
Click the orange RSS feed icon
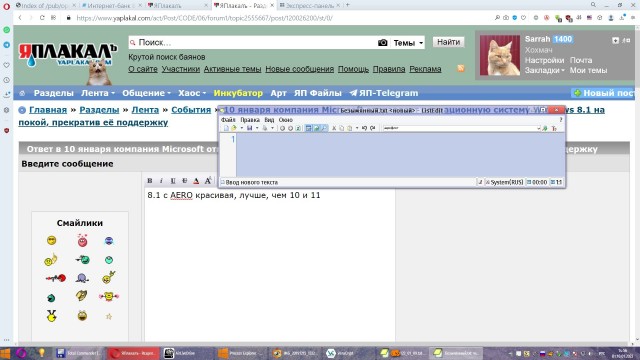click(x=461, y=69)
